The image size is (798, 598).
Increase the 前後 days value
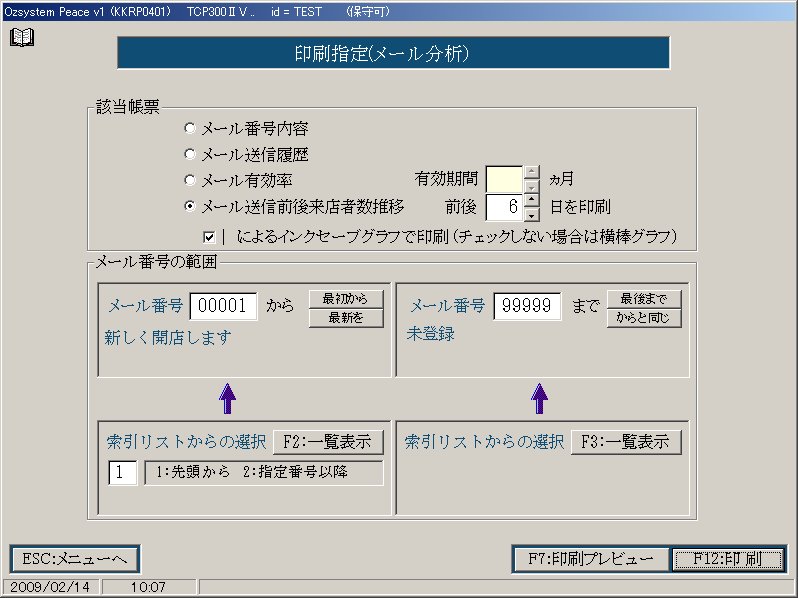[532, 200]
